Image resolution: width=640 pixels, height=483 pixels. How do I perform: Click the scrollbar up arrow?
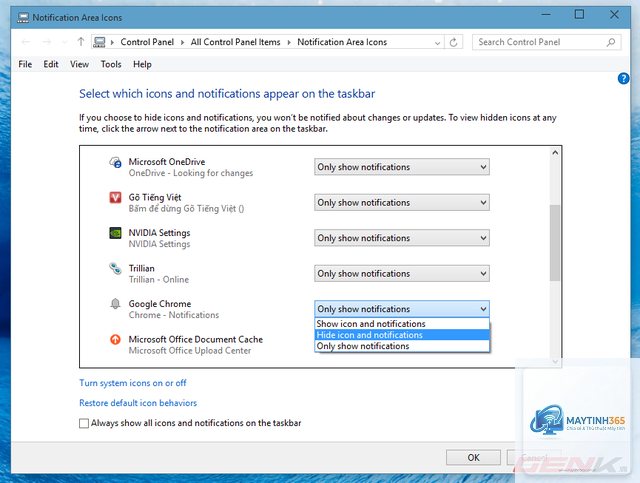555,153
